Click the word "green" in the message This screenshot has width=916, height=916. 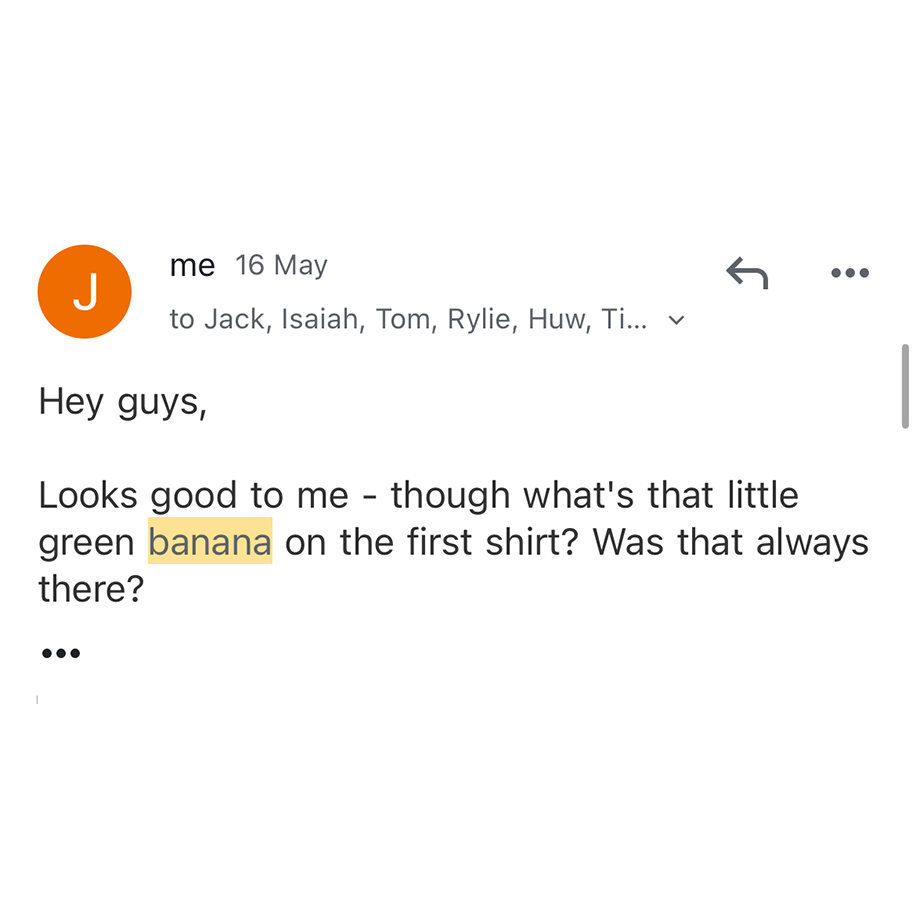86,542
